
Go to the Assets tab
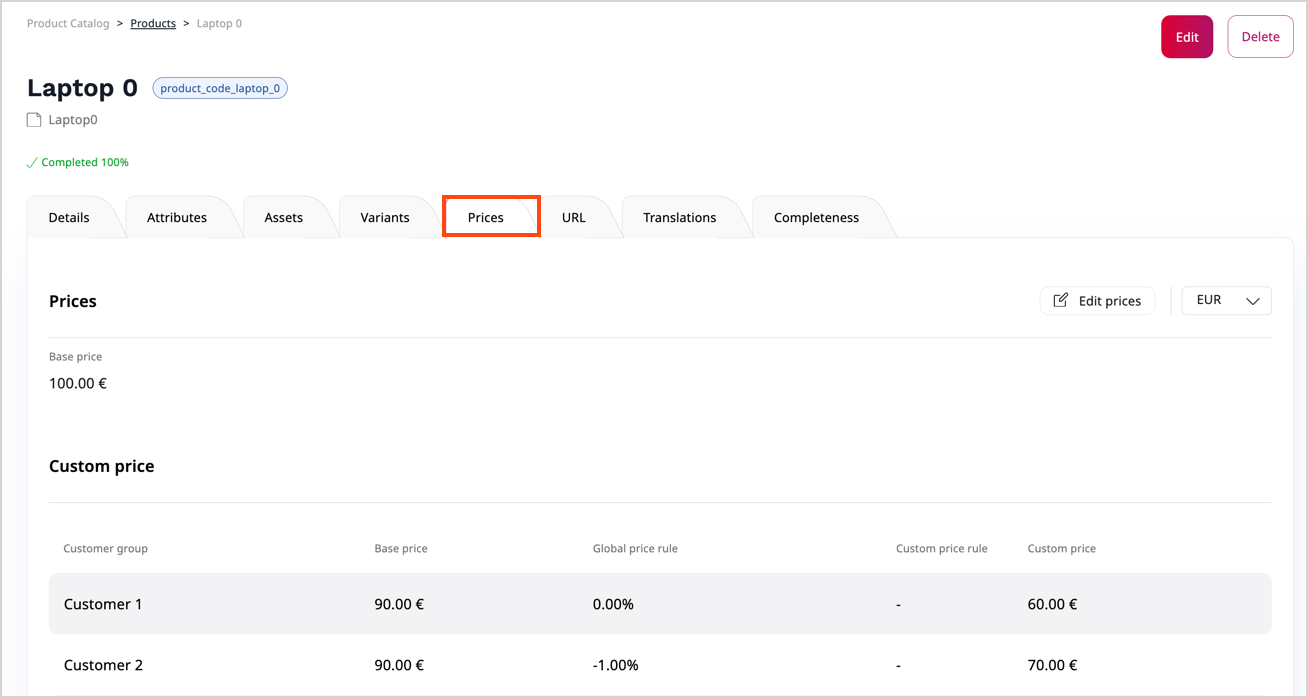tap(283, 217)
